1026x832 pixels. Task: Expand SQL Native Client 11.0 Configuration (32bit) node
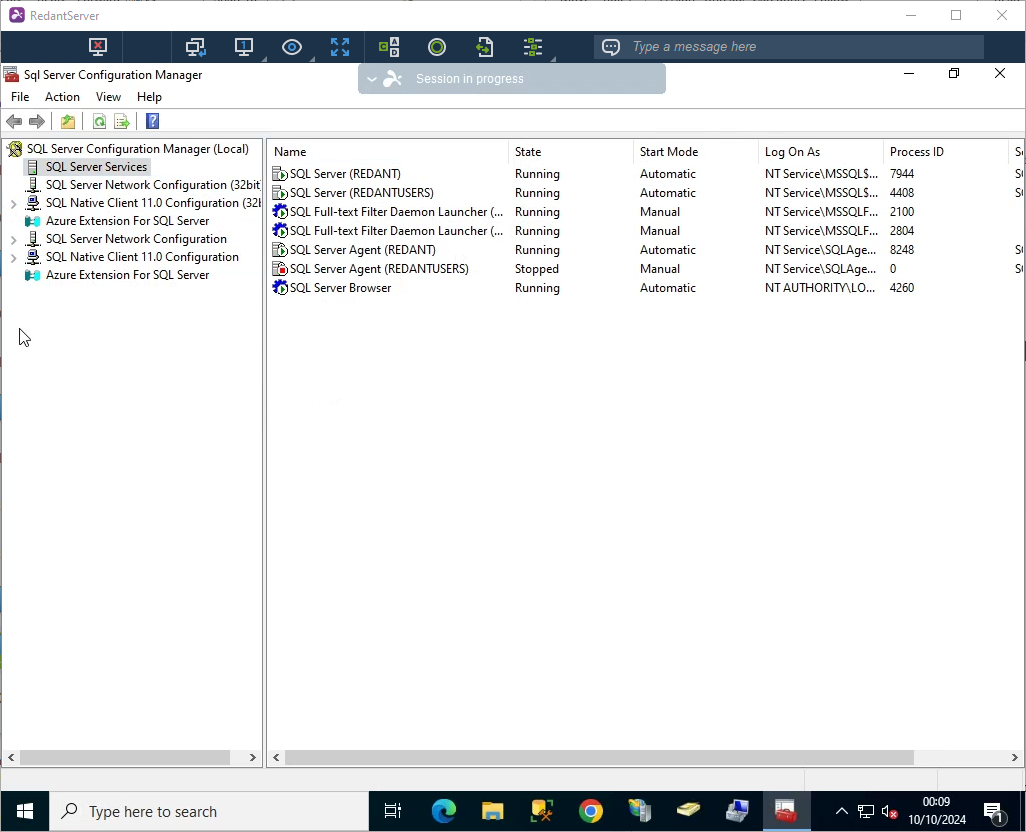(13, 203)
